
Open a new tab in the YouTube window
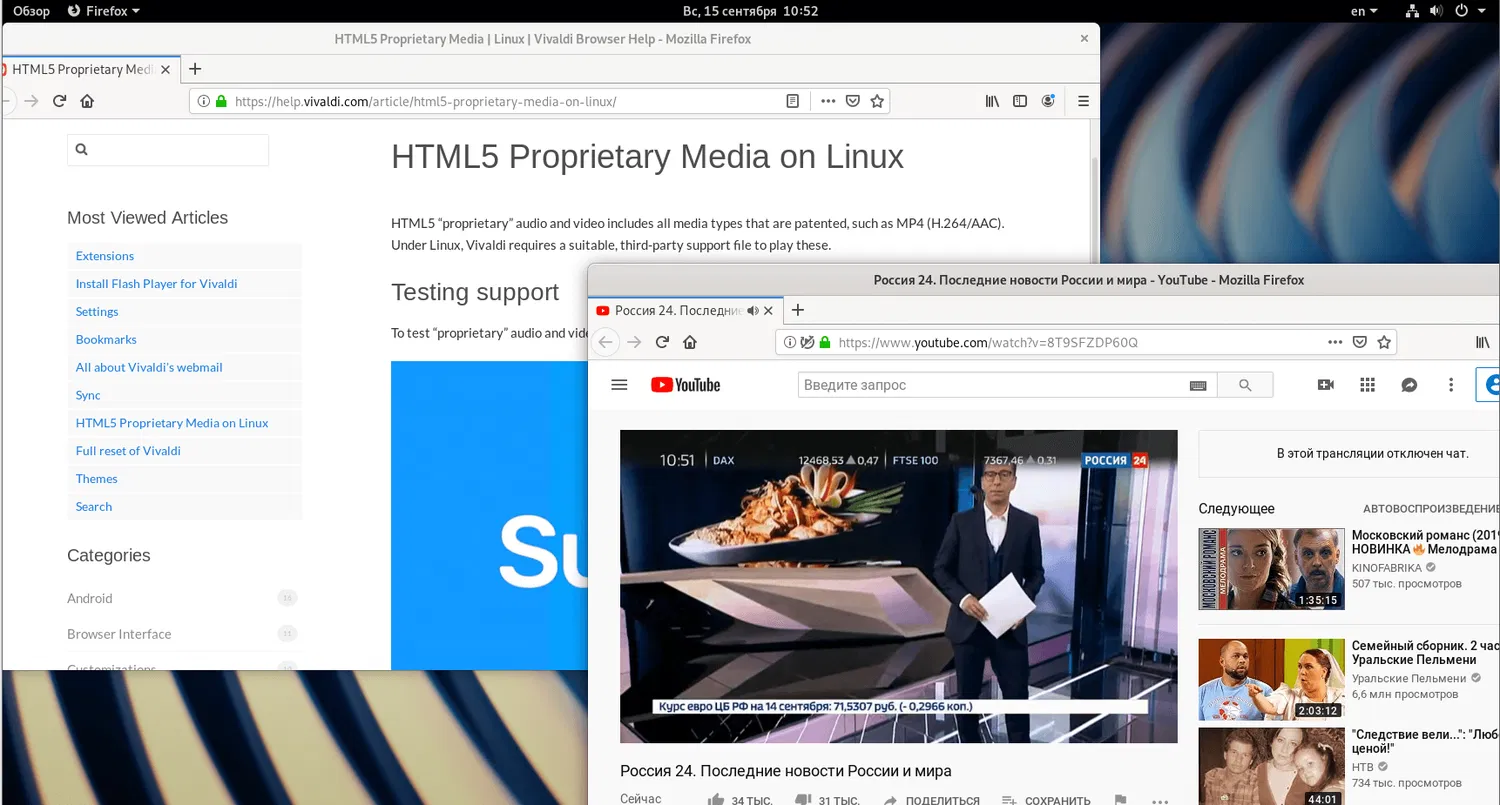click(x=798, y=310)
